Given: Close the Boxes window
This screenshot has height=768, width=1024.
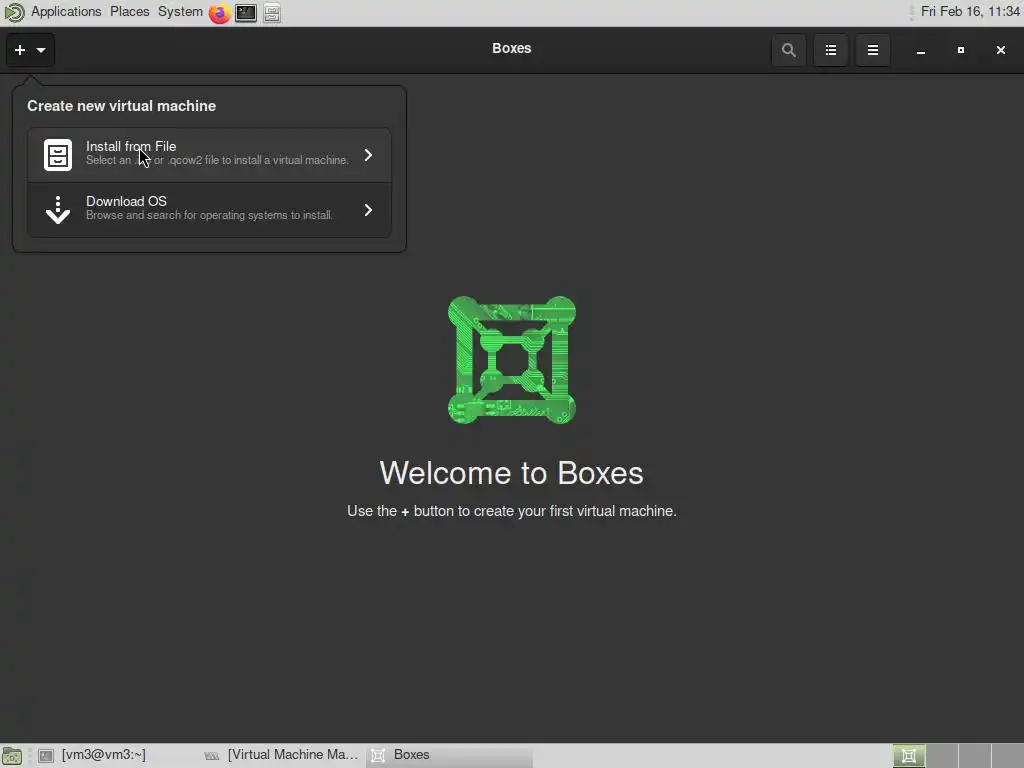Looking at the screenshot, I should (1000, 50).
